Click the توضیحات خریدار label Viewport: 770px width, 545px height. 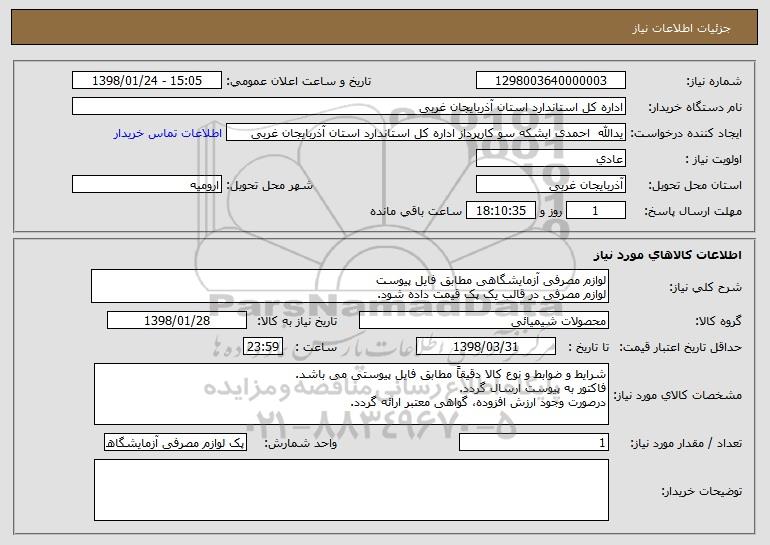701,491
